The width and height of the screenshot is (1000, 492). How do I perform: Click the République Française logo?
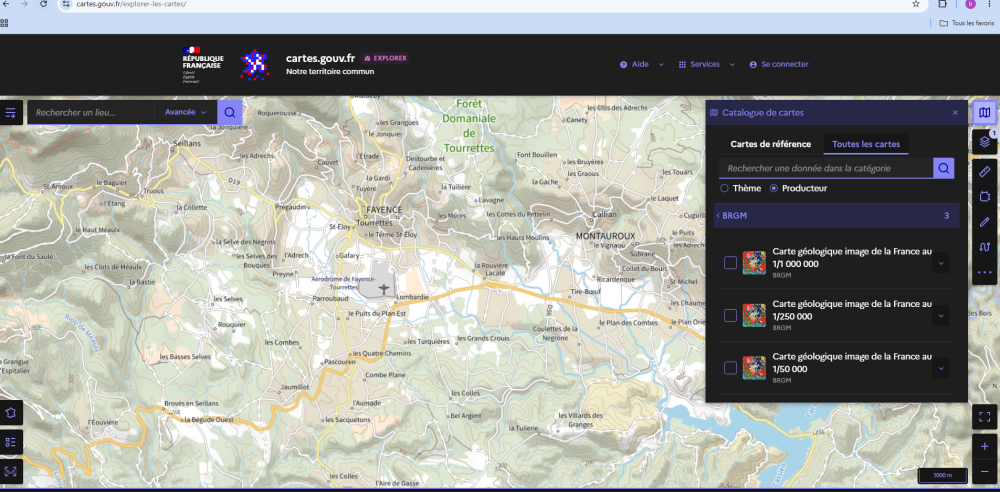point(202,64)
